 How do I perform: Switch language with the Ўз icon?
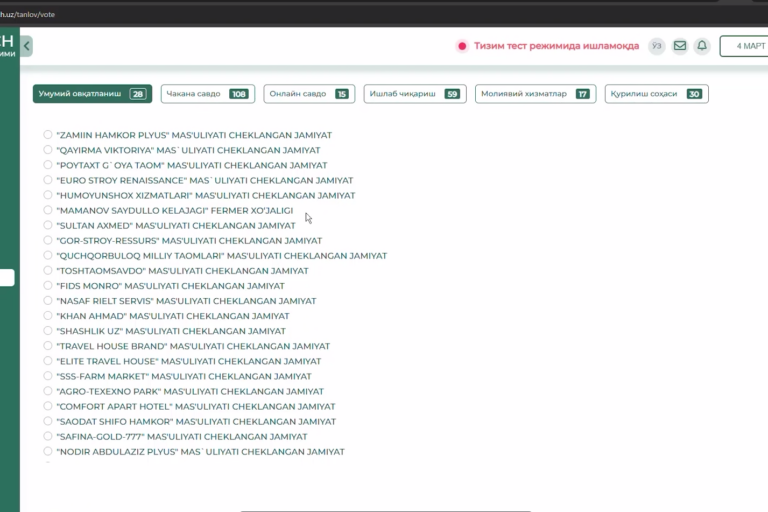pyautogui.click(x=656, y=46)
